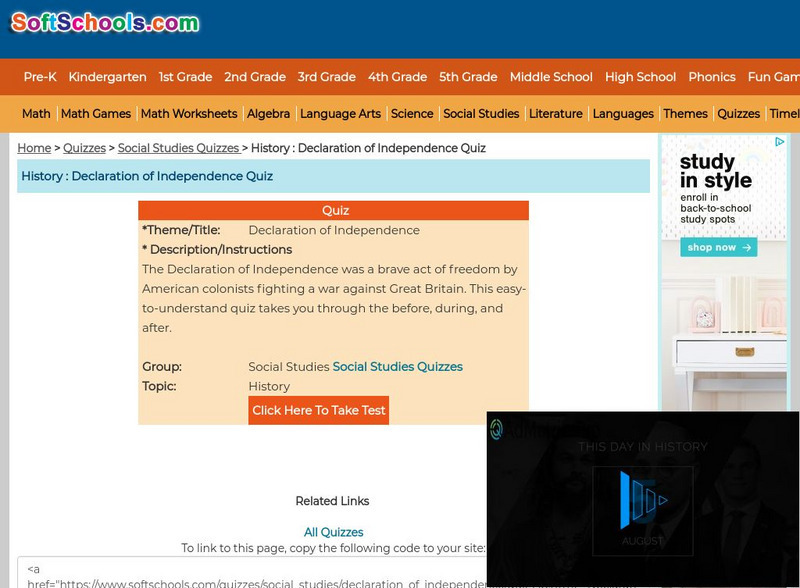Click the orange Quiz header bar
800x588 pixels.
click(334, 210)
